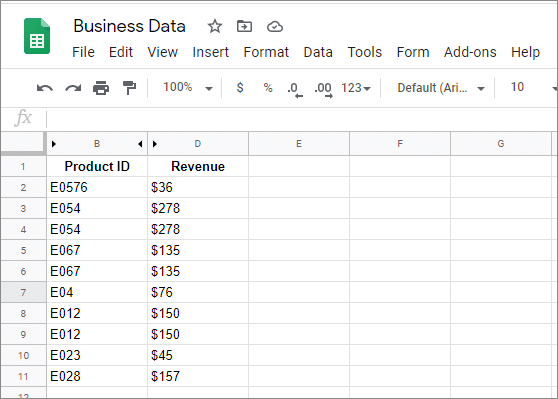Star the Business Data document
This screenshot has width=558, height=399.
point(215,26)
